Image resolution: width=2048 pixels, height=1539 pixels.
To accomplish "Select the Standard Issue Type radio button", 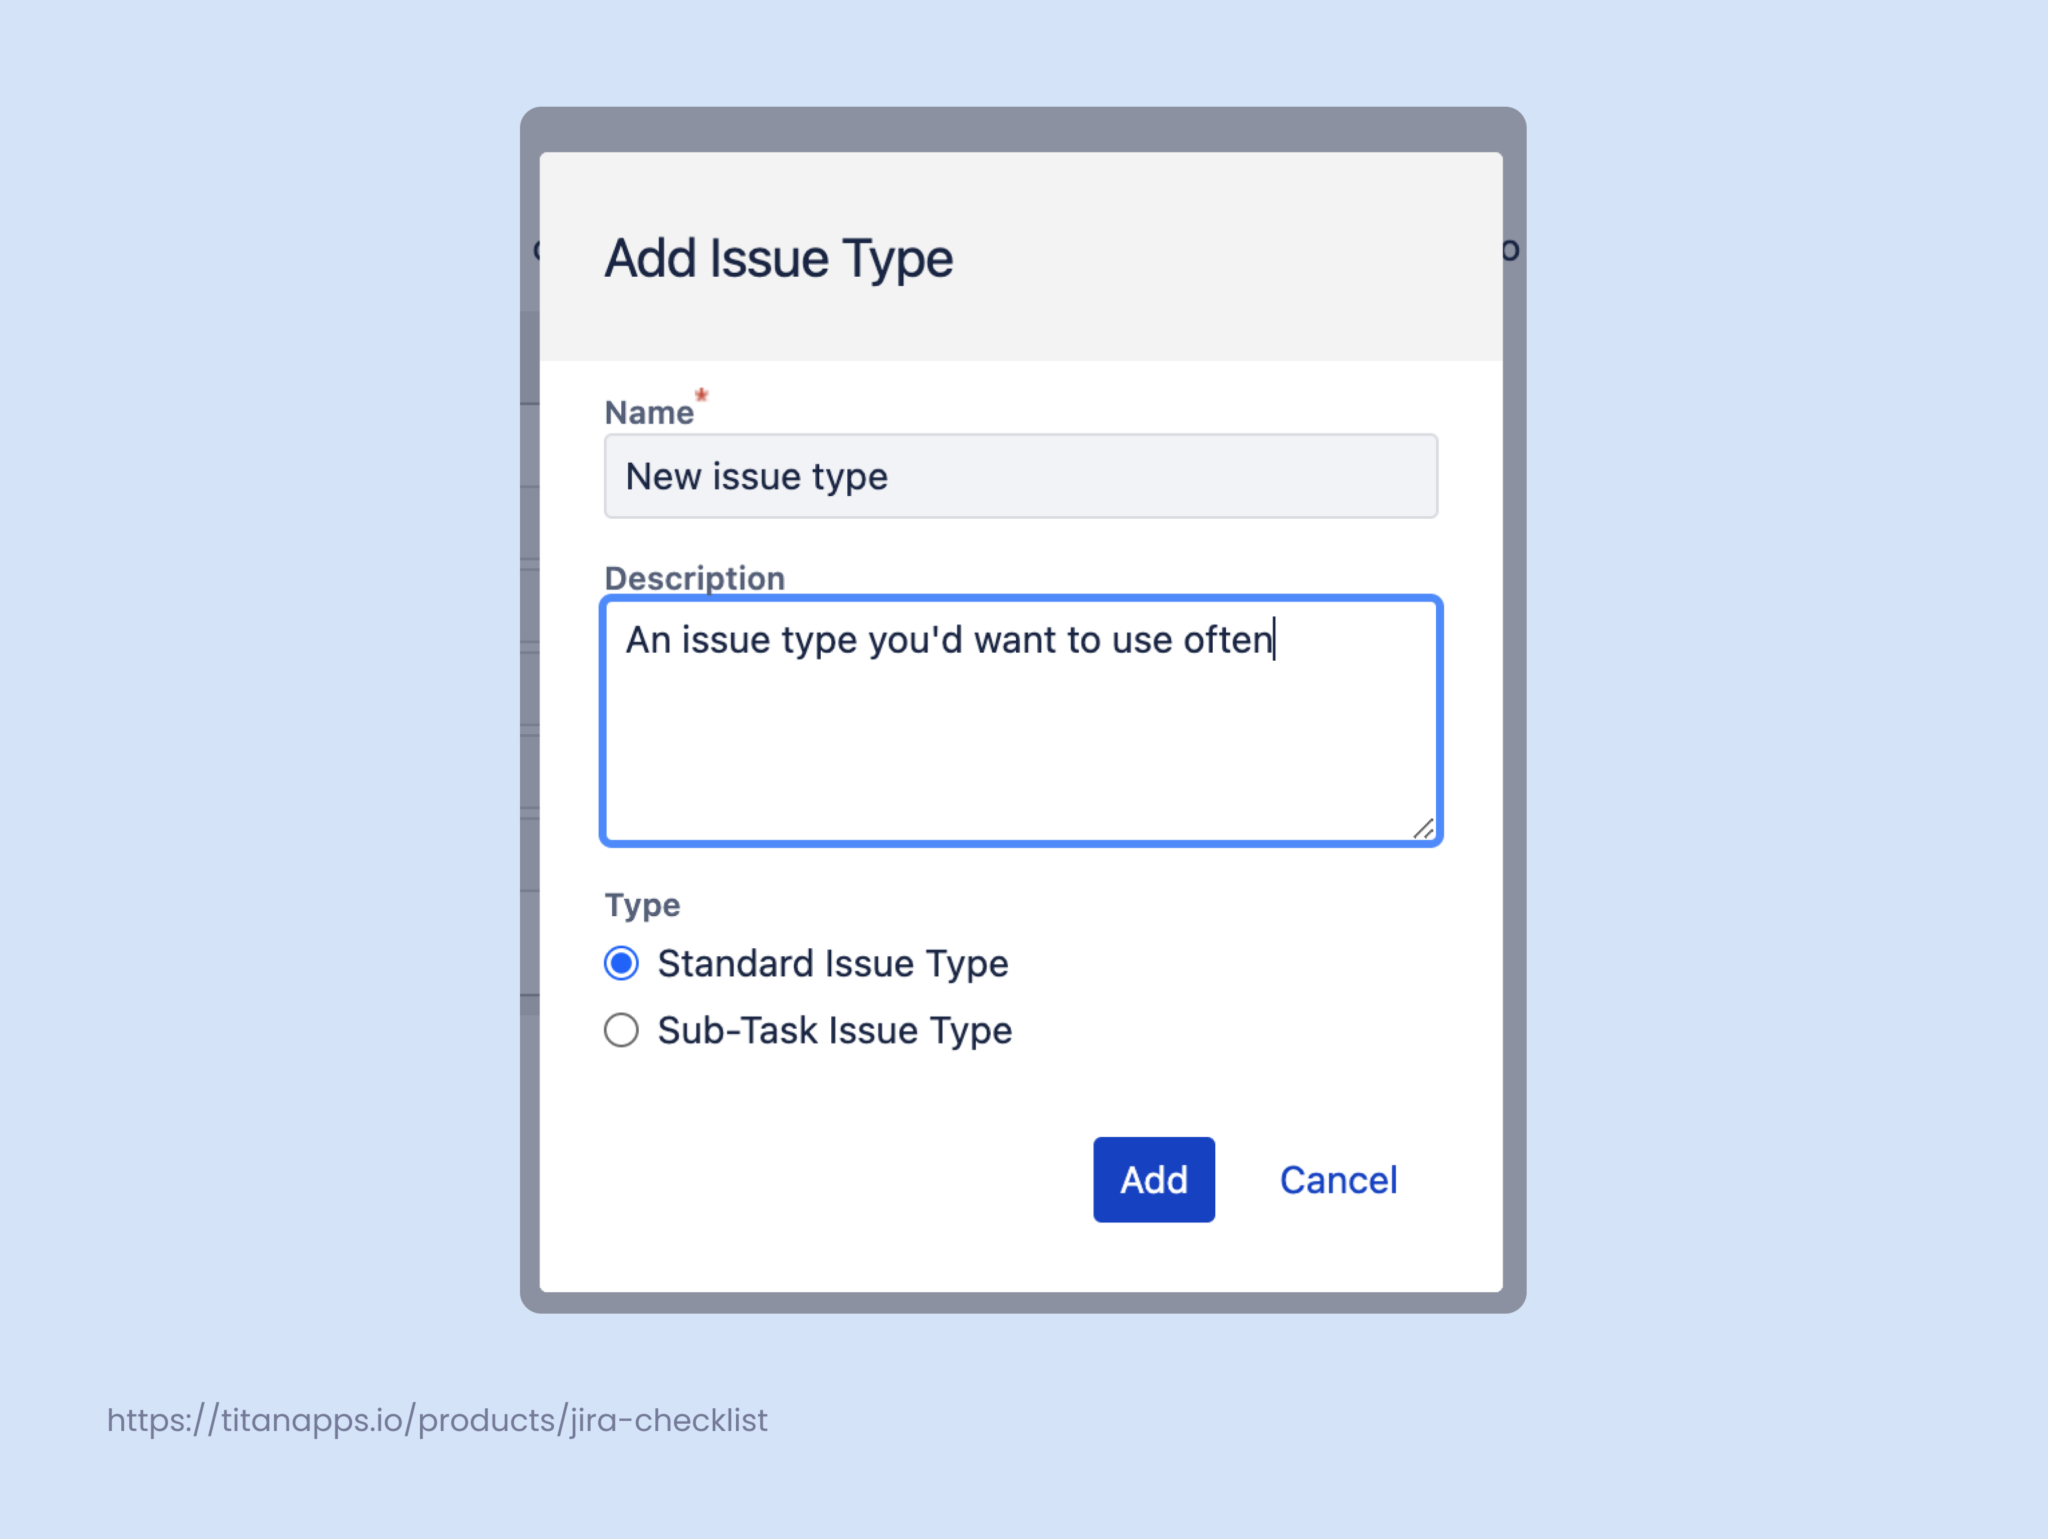I will [x=620, y=963].
